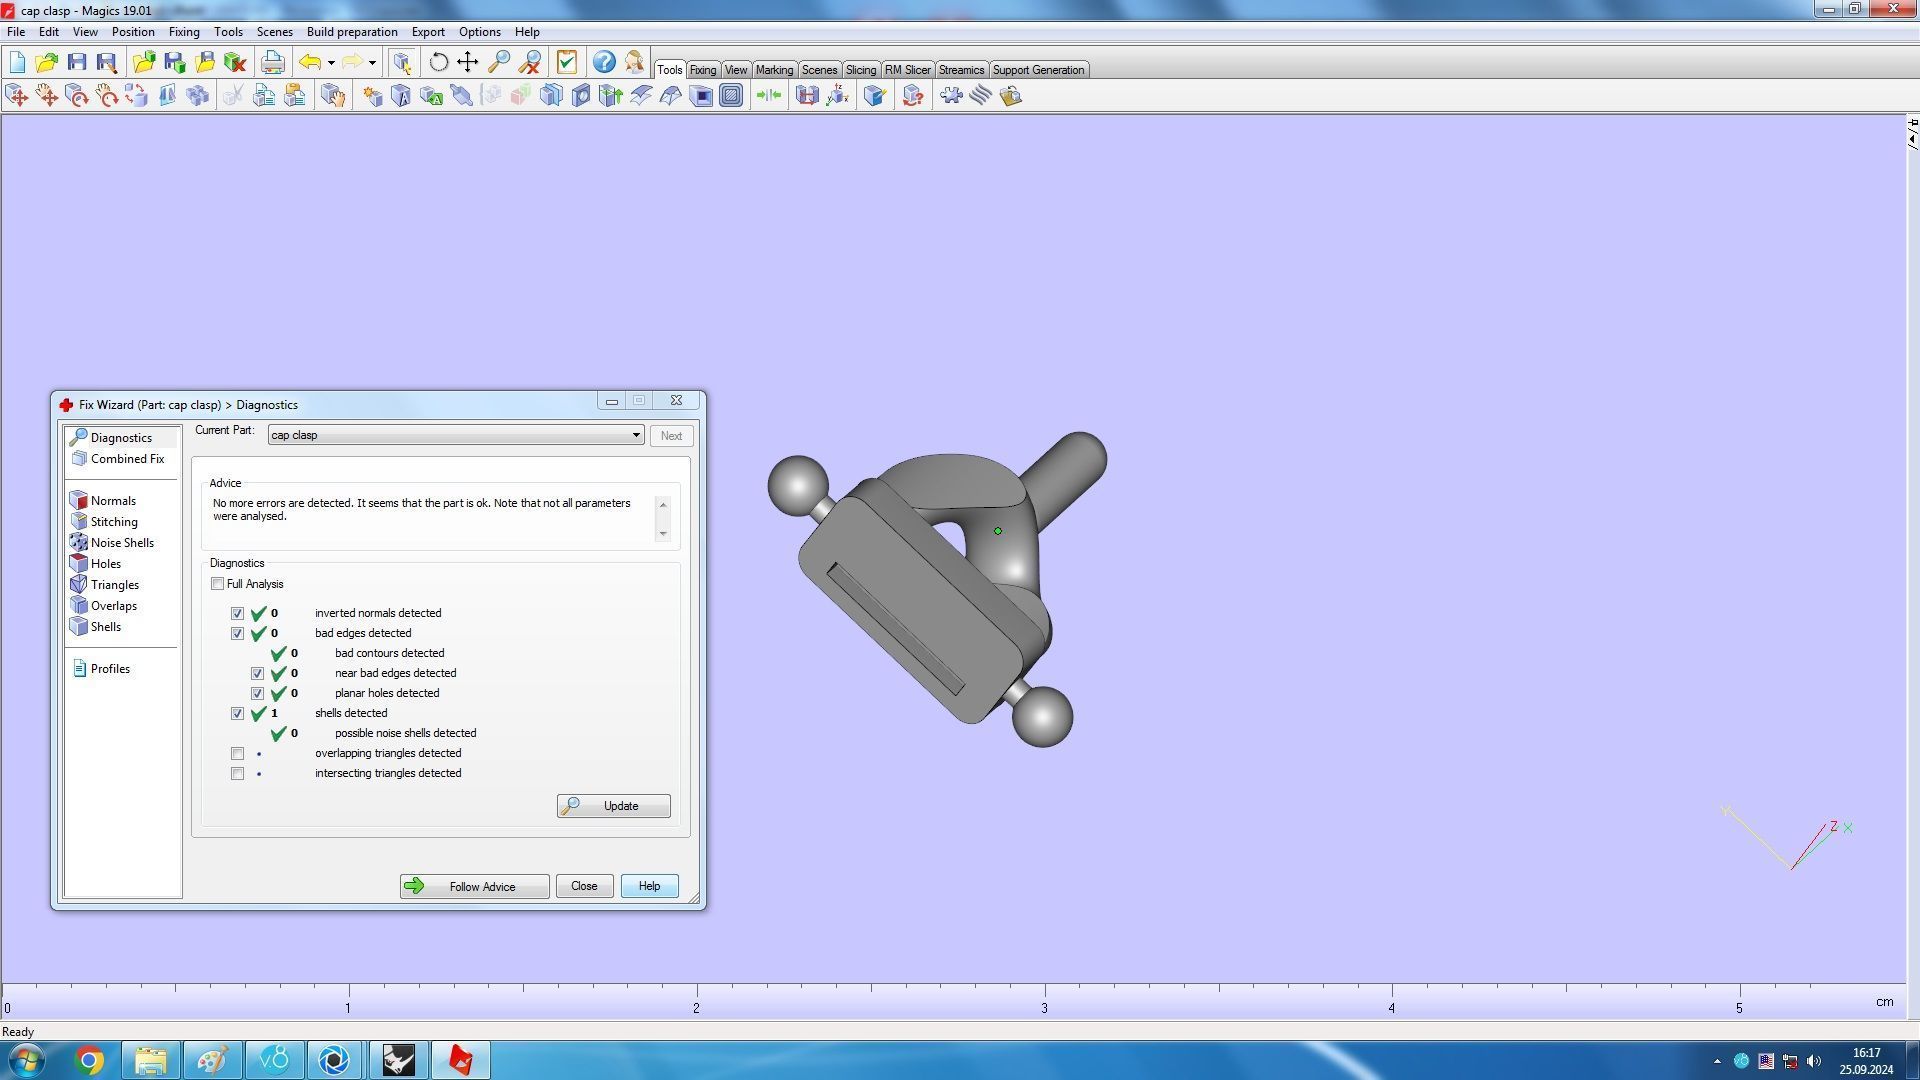Check overlapping triangles detected checkbox
1920x1080 pixels.
coord(237,753)
